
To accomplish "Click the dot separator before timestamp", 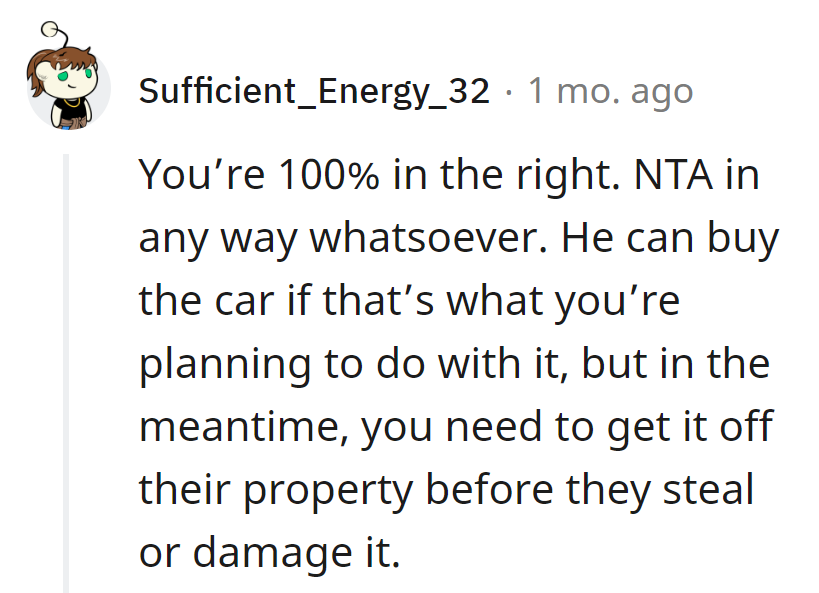I will point(508,91).
